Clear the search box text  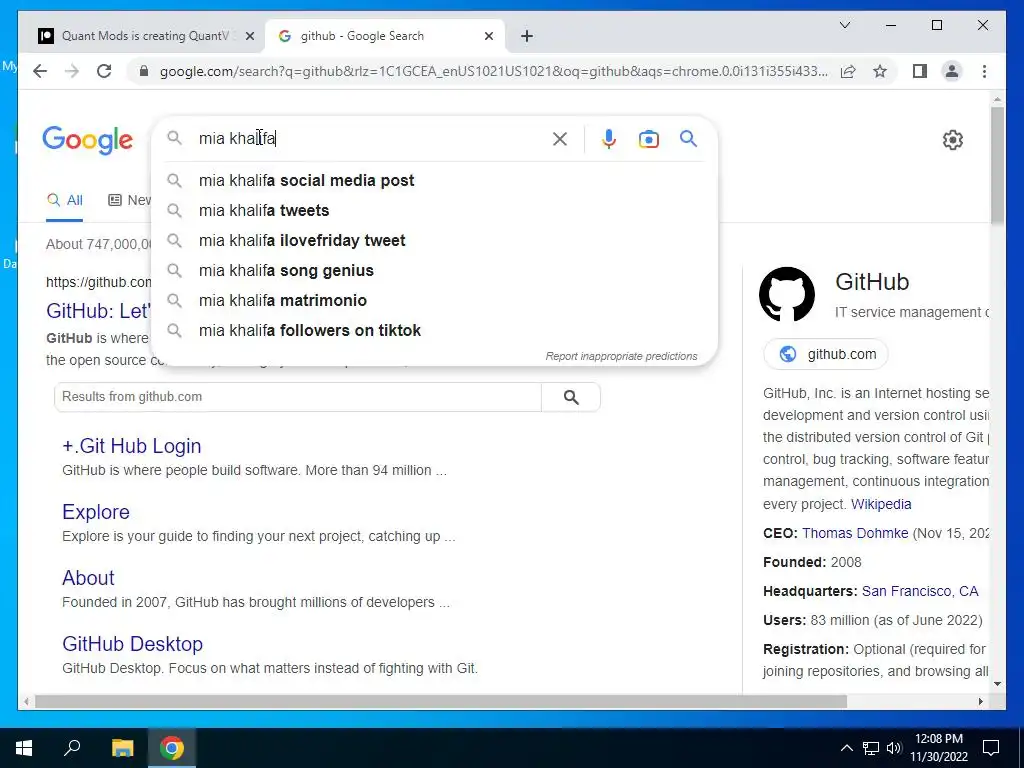560,138
